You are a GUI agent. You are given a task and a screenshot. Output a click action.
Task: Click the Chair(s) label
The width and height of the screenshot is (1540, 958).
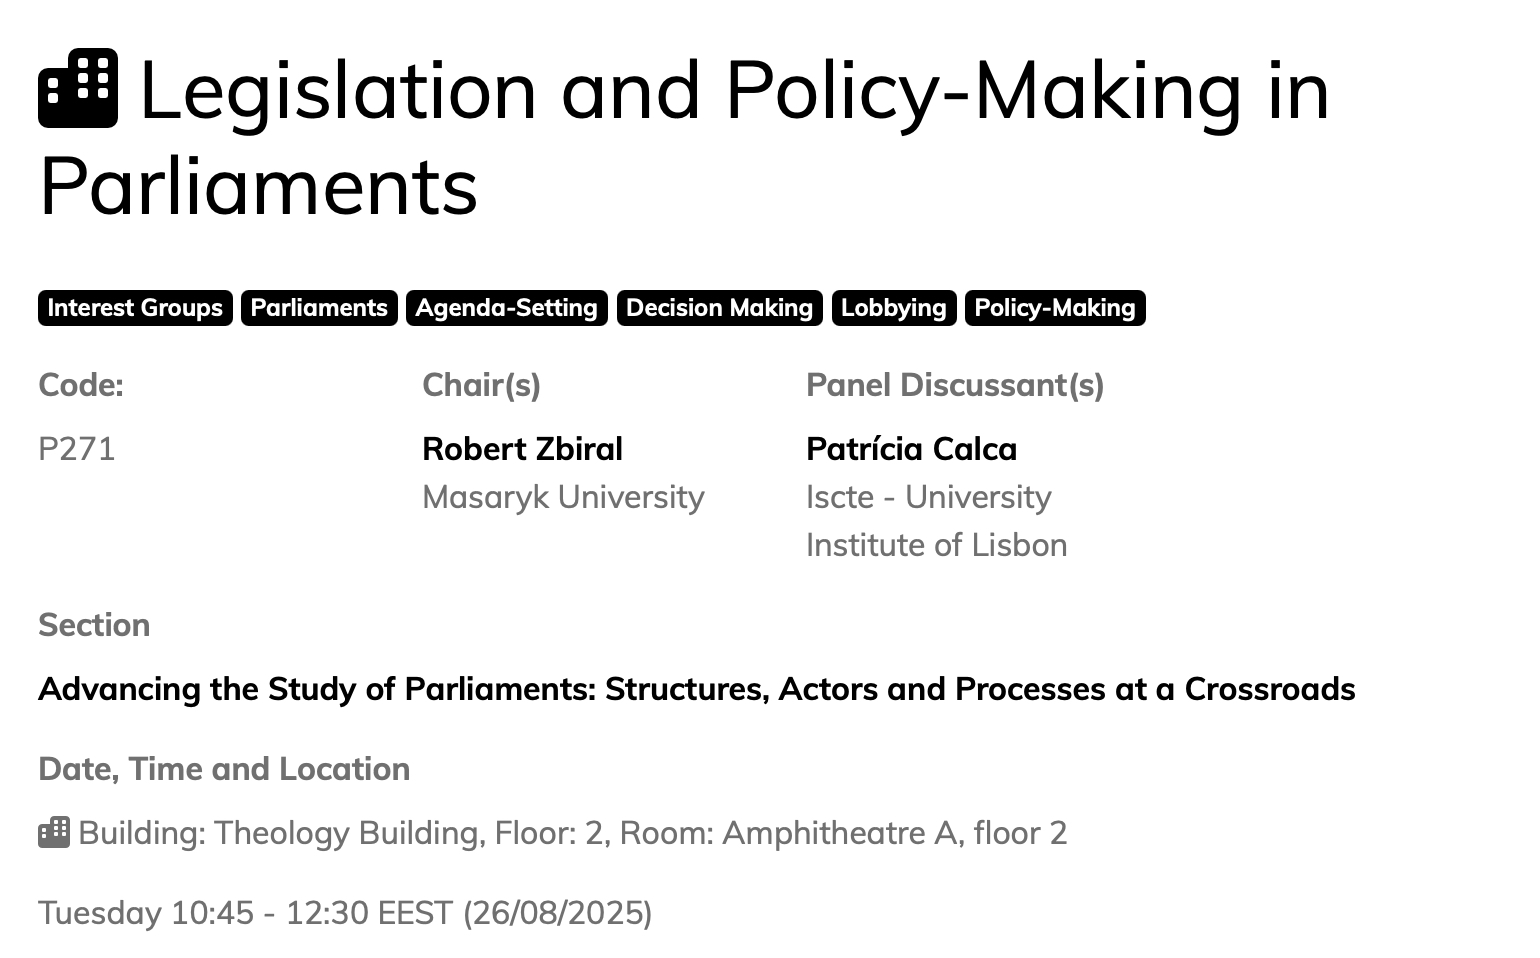point(481,385)
